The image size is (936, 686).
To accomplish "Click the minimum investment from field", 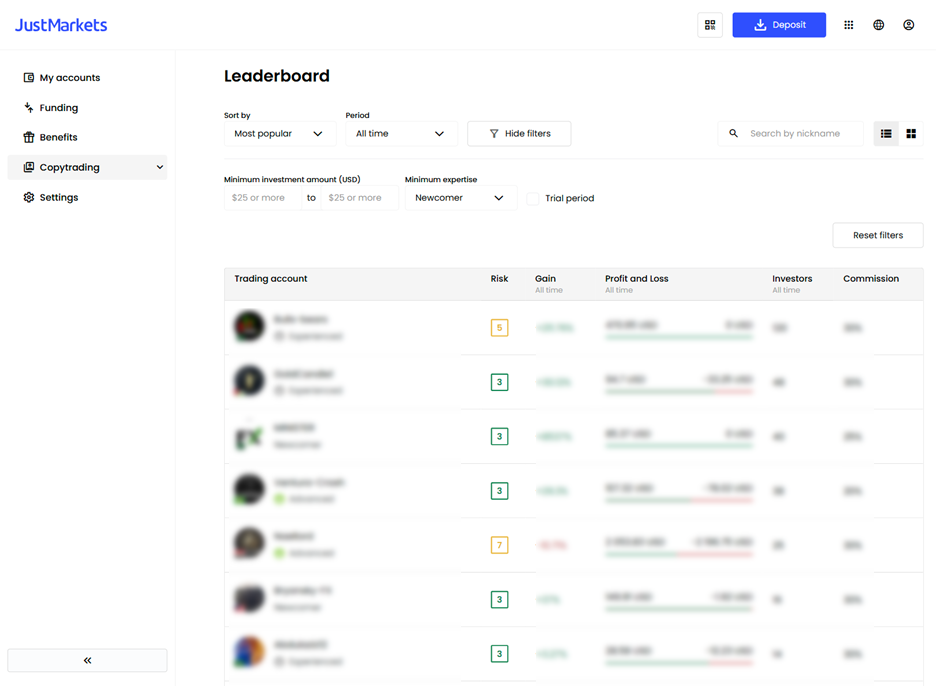I will [x=263, y=198].
